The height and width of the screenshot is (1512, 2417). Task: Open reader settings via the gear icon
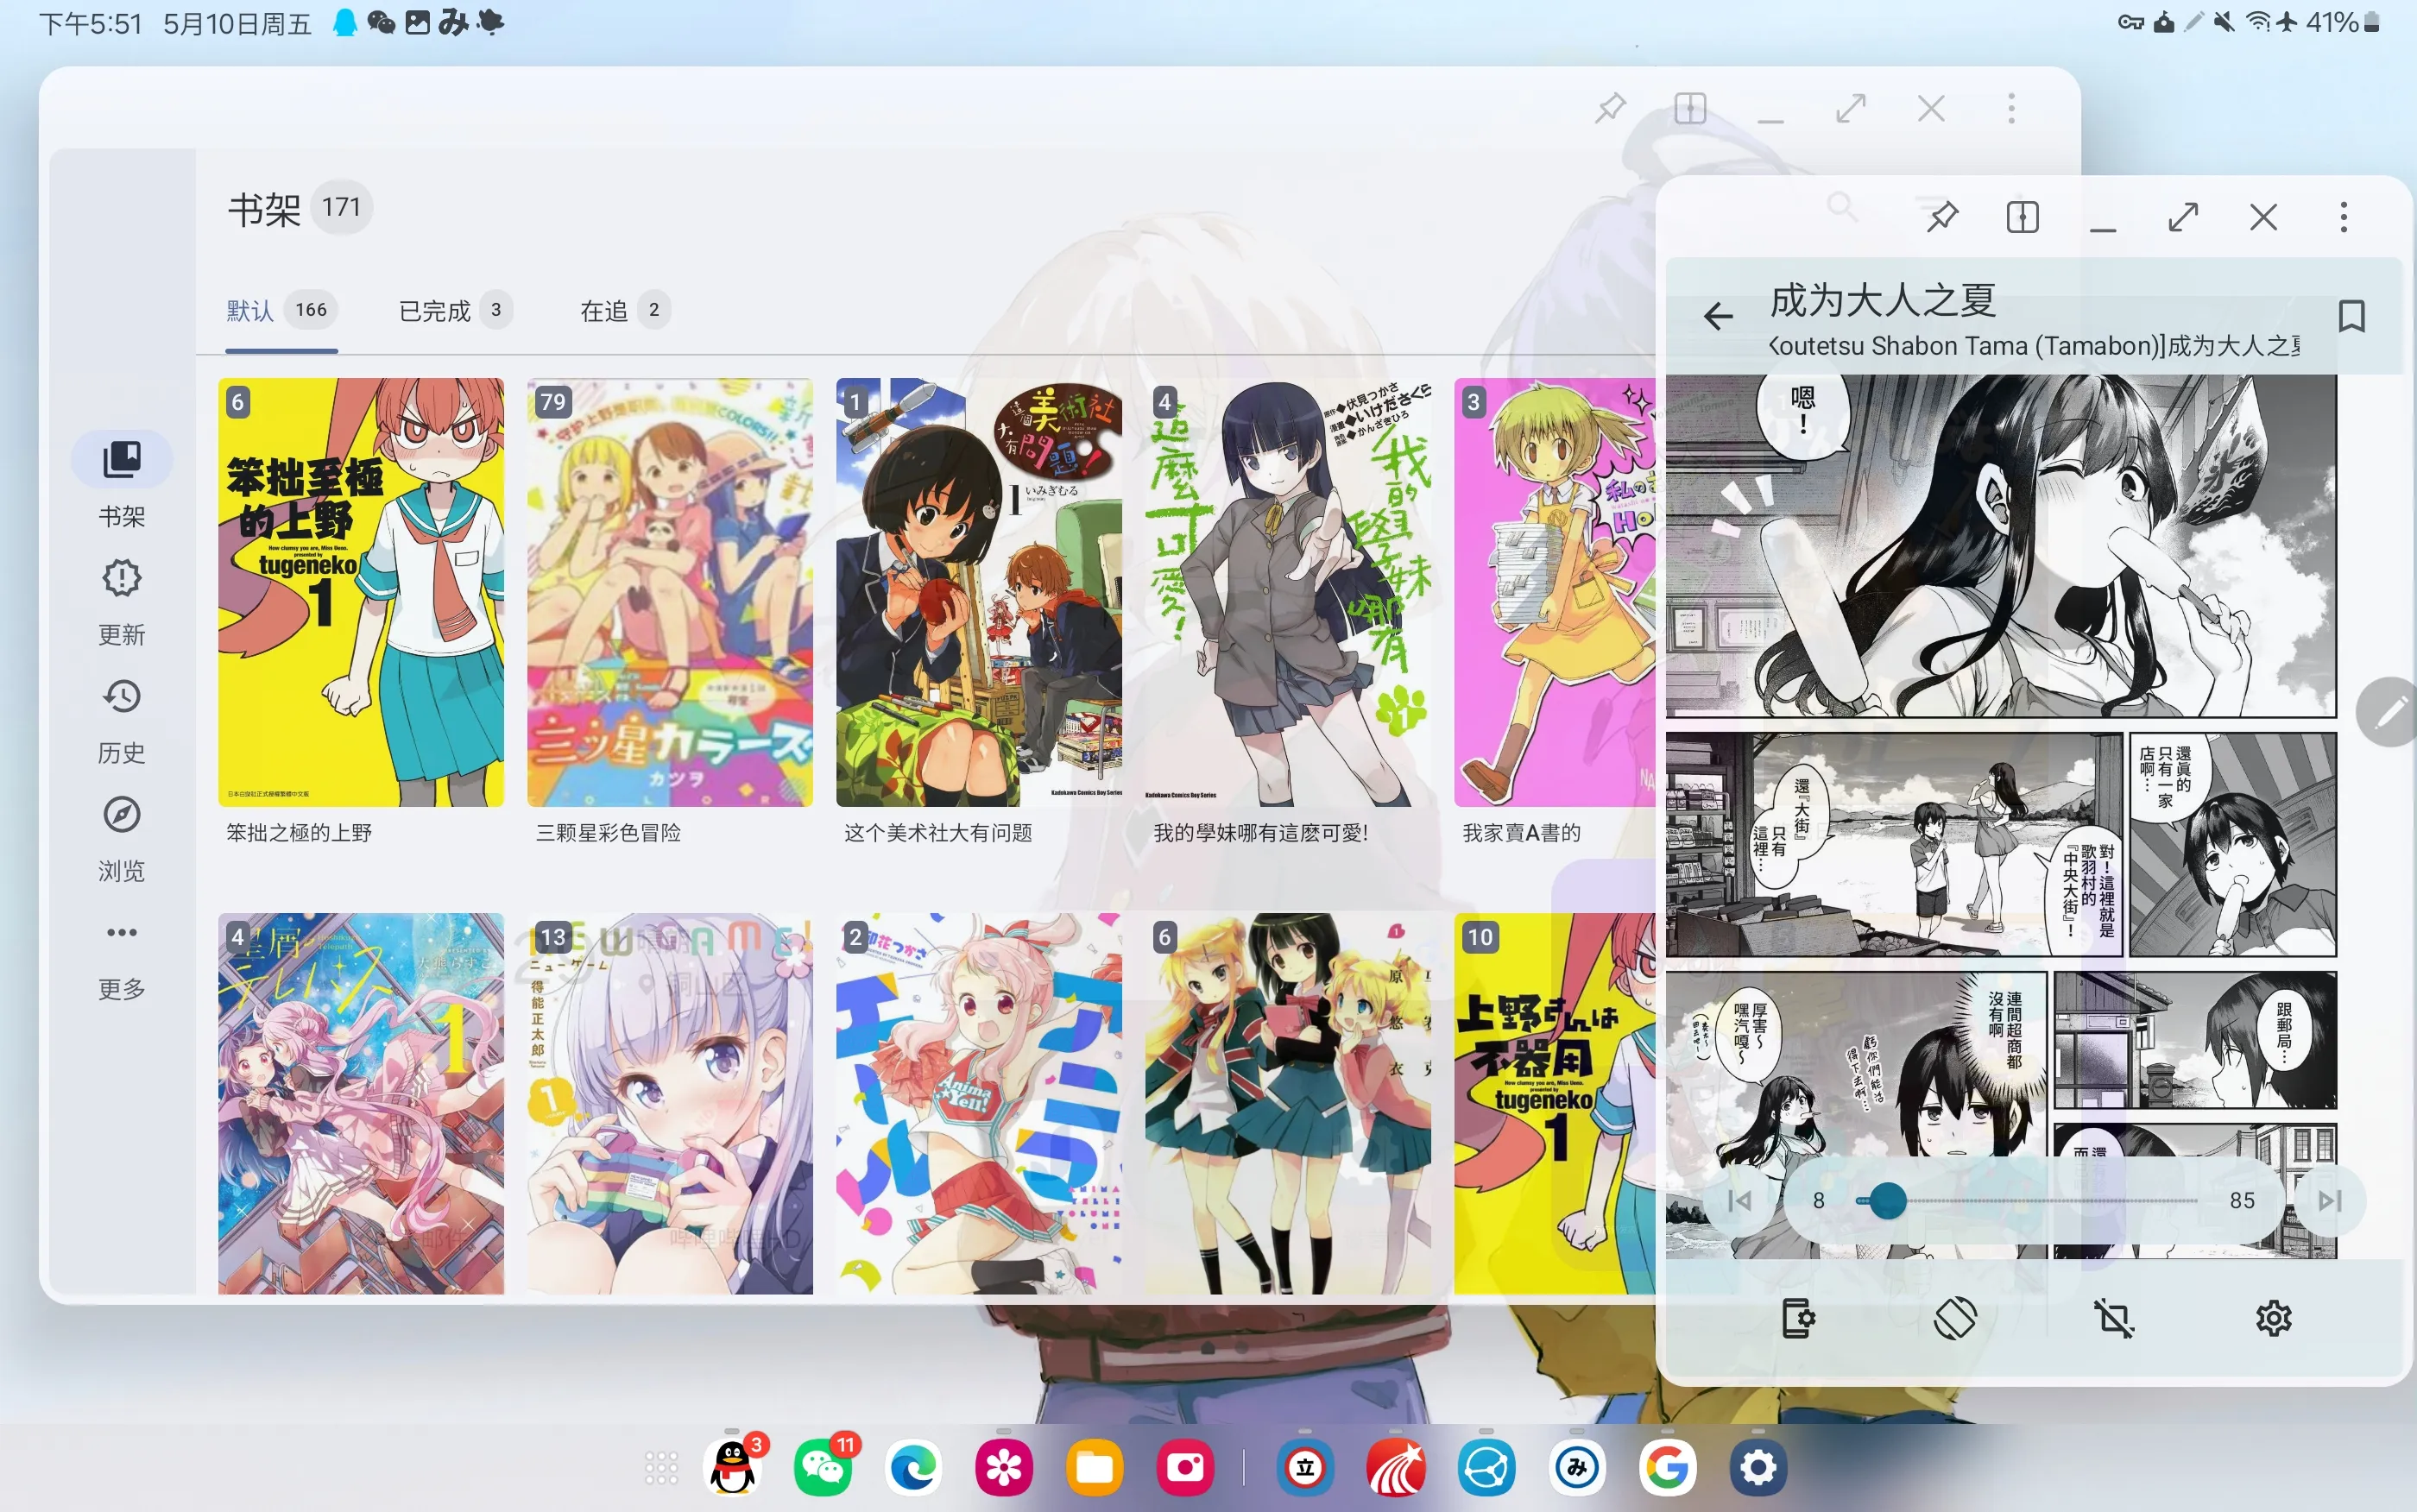2275,1318
